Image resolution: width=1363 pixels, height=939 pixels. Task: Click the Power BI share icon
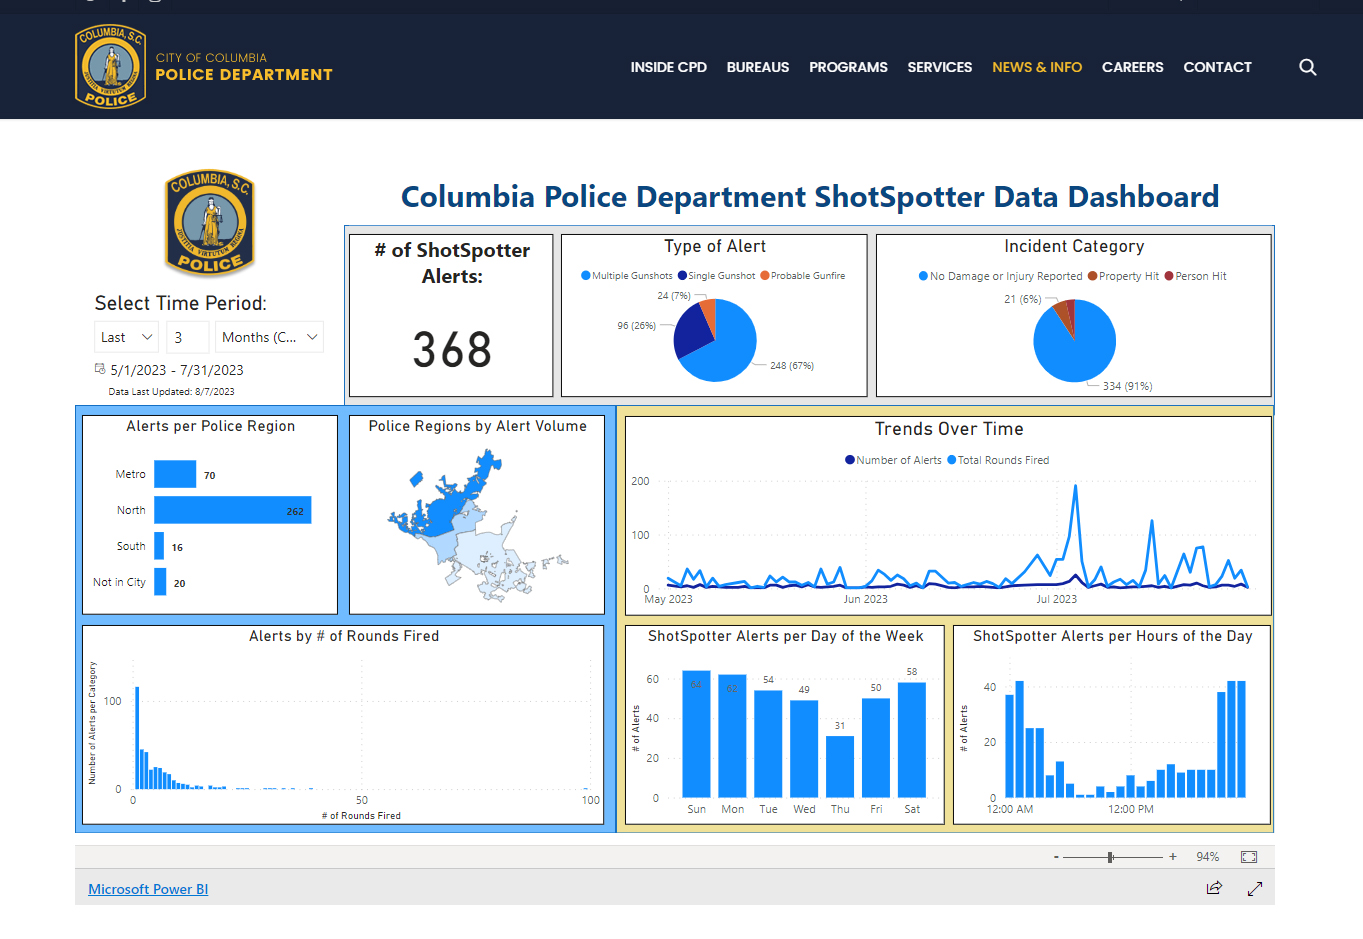pos(1214,888)
